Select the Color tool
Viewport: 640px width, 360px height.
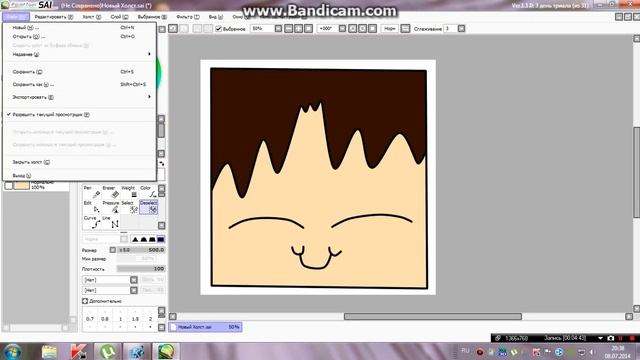pos(148,192)
